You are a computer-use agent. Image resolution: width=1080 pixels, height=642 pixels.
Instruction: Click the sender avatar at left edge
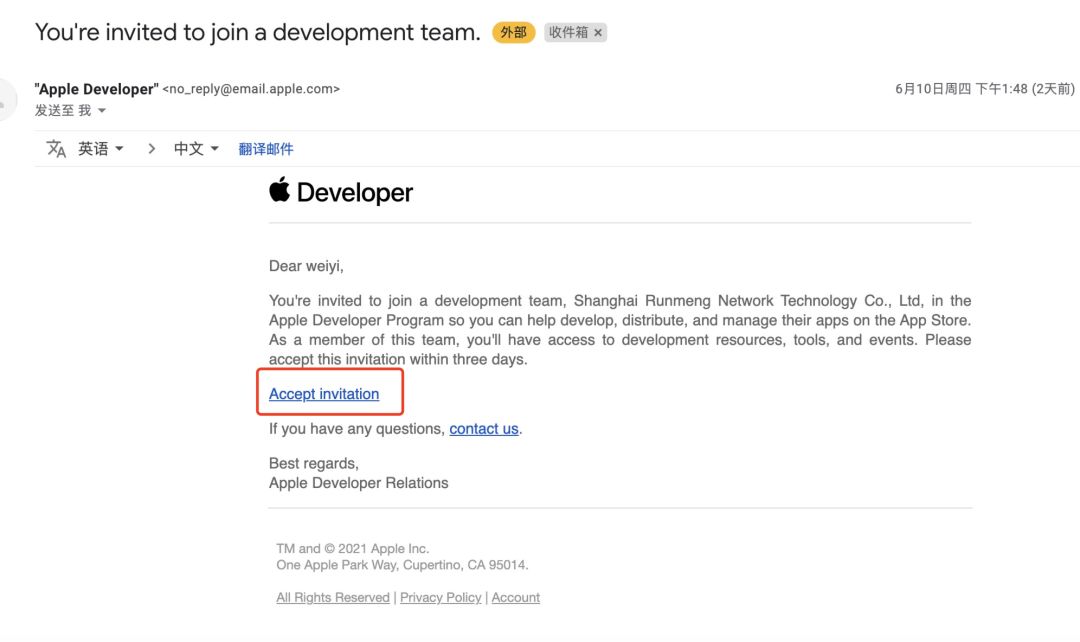click(6, 100)
